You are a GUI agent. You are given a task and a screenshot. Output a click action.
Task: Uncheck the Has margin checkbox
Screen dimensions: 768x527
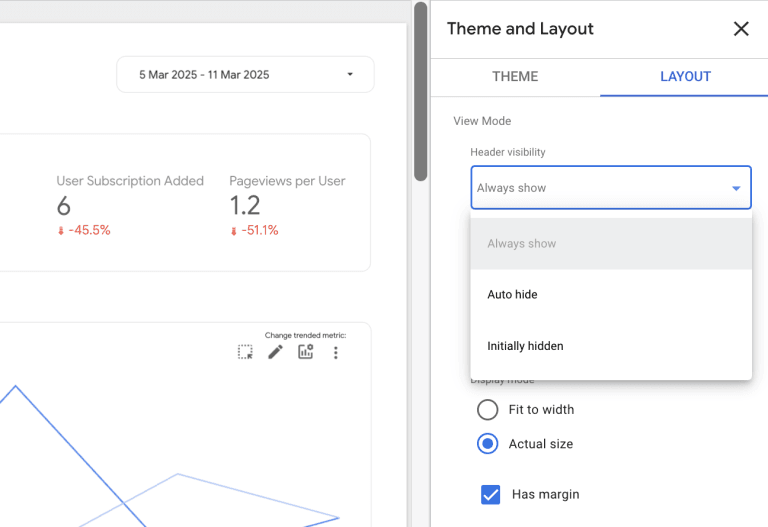tap(491, 494)
